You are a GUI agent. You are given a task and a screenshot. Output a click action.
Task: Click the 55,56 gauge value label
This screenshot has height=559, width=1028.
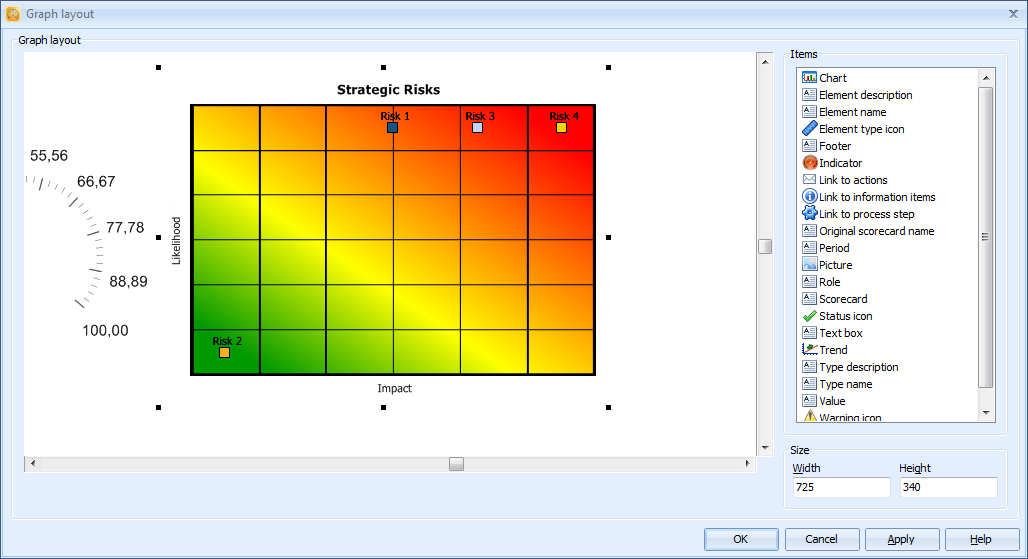[x=49, y=155]
